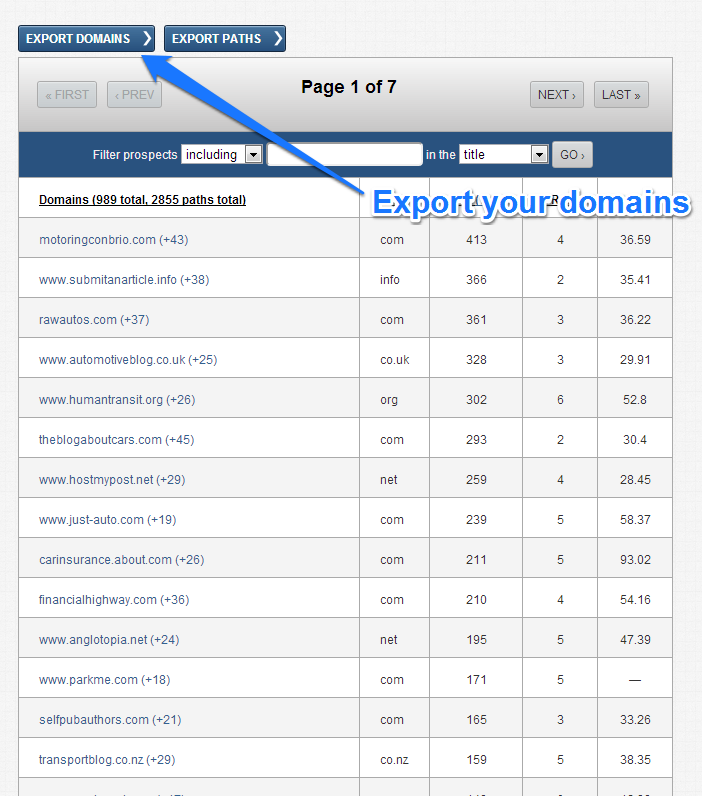702x796 pixels.
Task: Click the Export Paths button
Action: (224, 39)
